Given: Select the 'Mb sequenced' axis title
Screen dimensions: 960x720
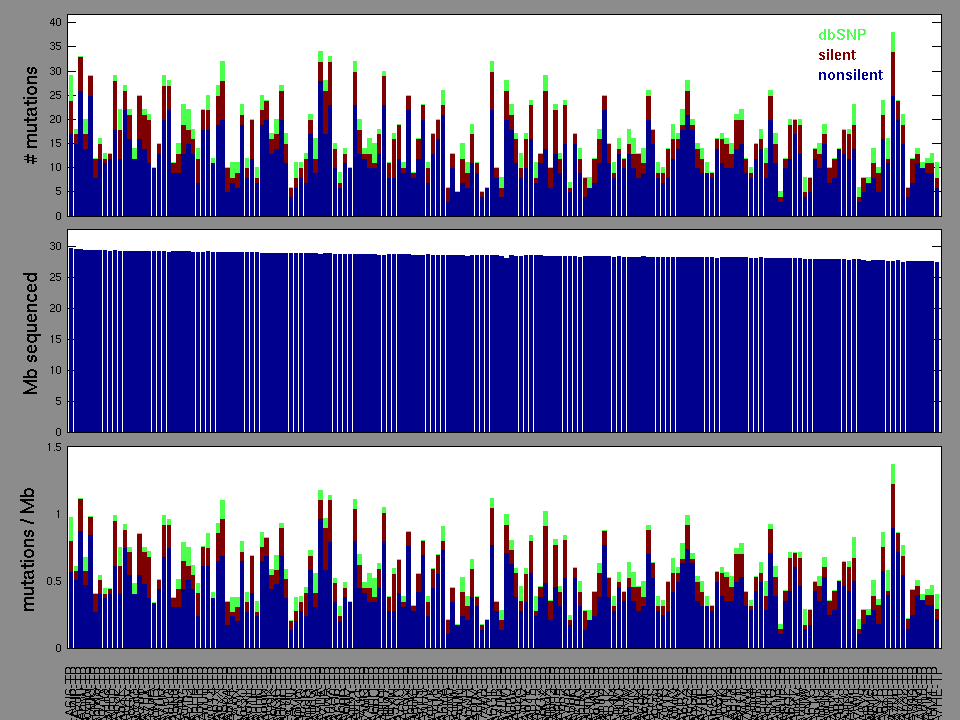Looking at the screenshot, I should [x=32, y=332].
